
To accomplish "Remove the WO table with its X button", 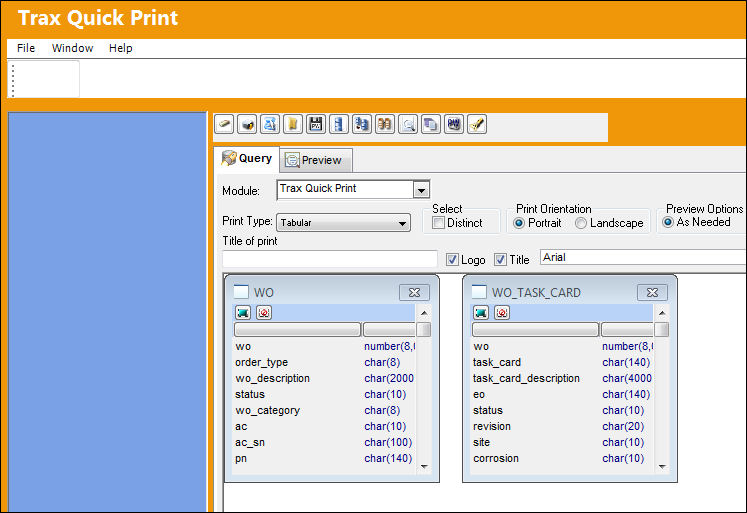I will coord(414,292).
